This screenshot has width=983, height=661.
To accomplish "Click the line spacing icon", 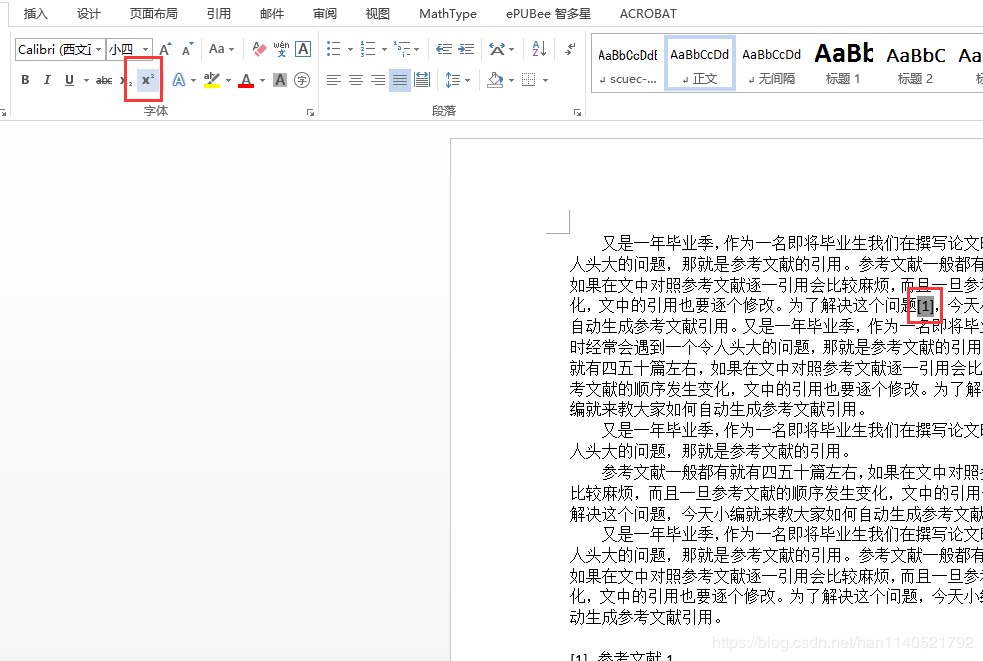I will click(452, 80).
